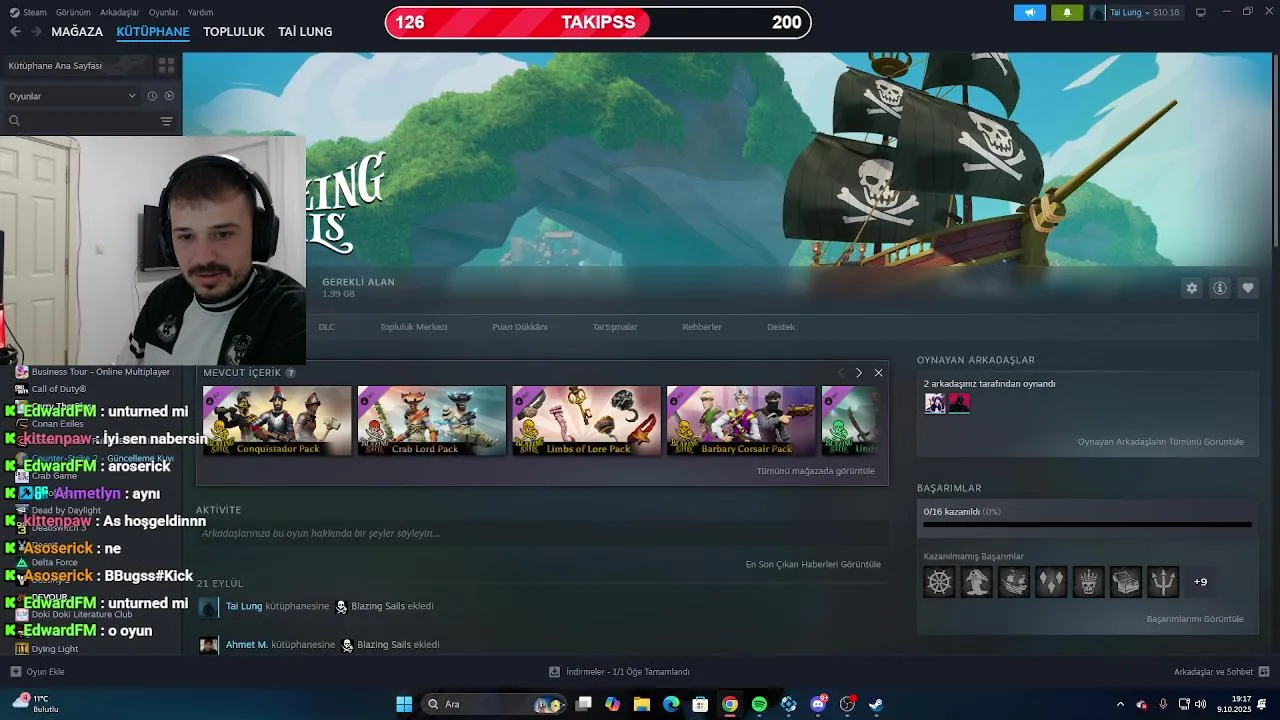Open Discord from taskbar
This screenshot has height=720, width=1280.
(x=818, y=704)
